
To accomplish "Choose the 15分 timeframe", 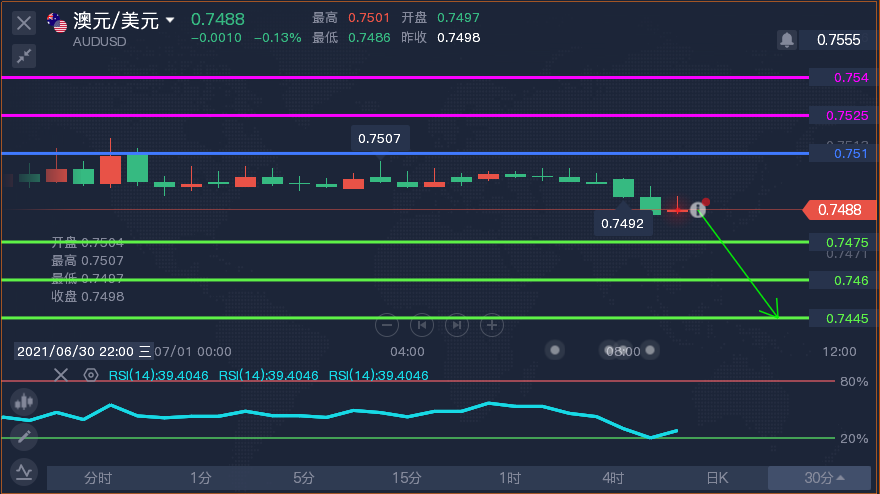I will click(x=407, y=478).
